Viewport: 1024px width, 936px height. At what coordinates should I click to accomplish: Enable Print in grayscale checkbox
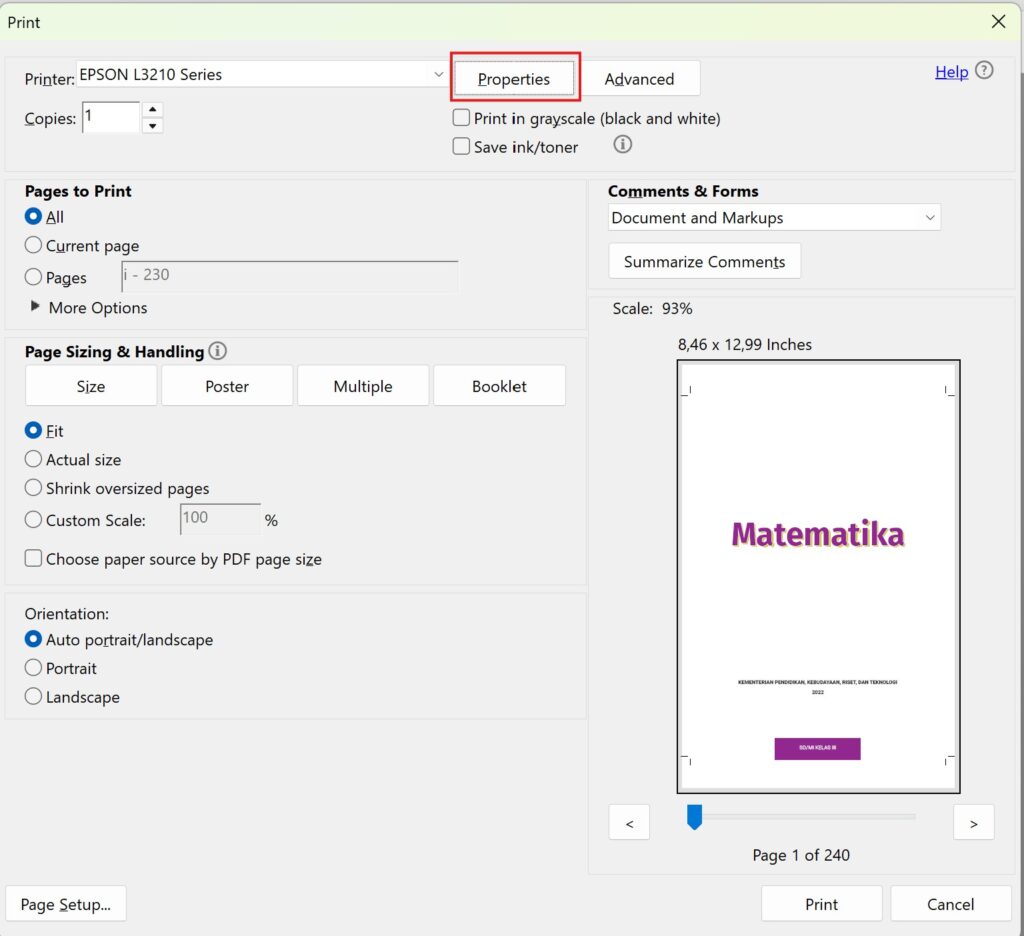461,118
